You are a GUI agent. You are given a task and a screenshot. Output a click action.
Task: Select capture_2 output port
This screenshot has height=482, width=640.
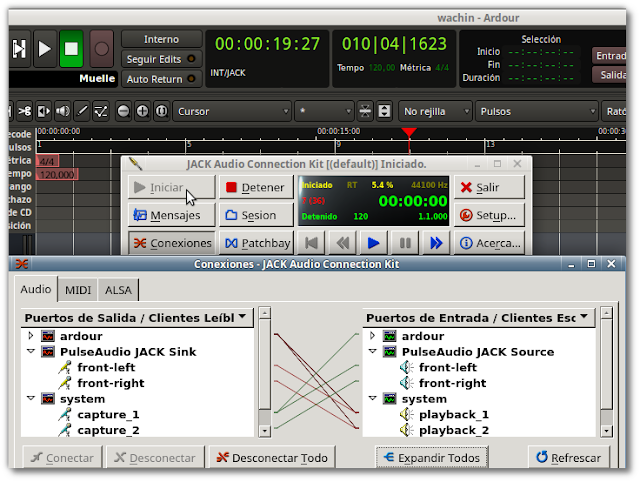tap(108, 430)
